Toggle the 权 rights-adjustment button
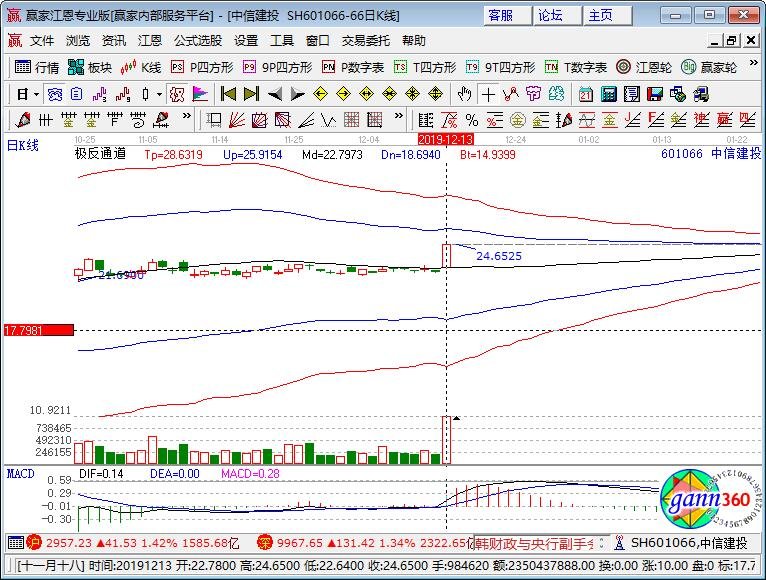 click(x=177, y=94)
